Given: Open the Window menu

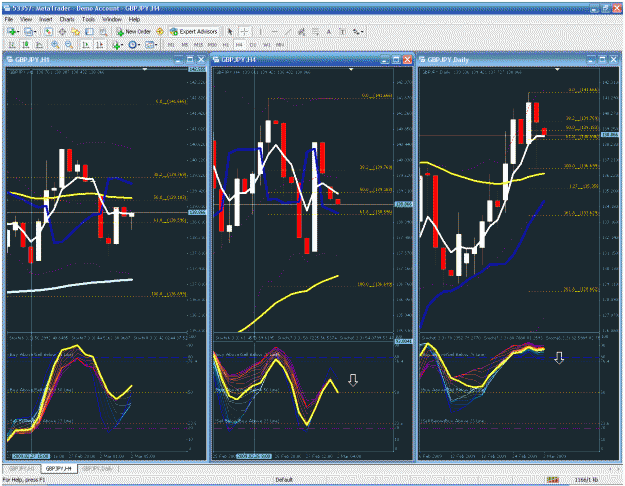Looking at the screenshot, I should point(112,19).
